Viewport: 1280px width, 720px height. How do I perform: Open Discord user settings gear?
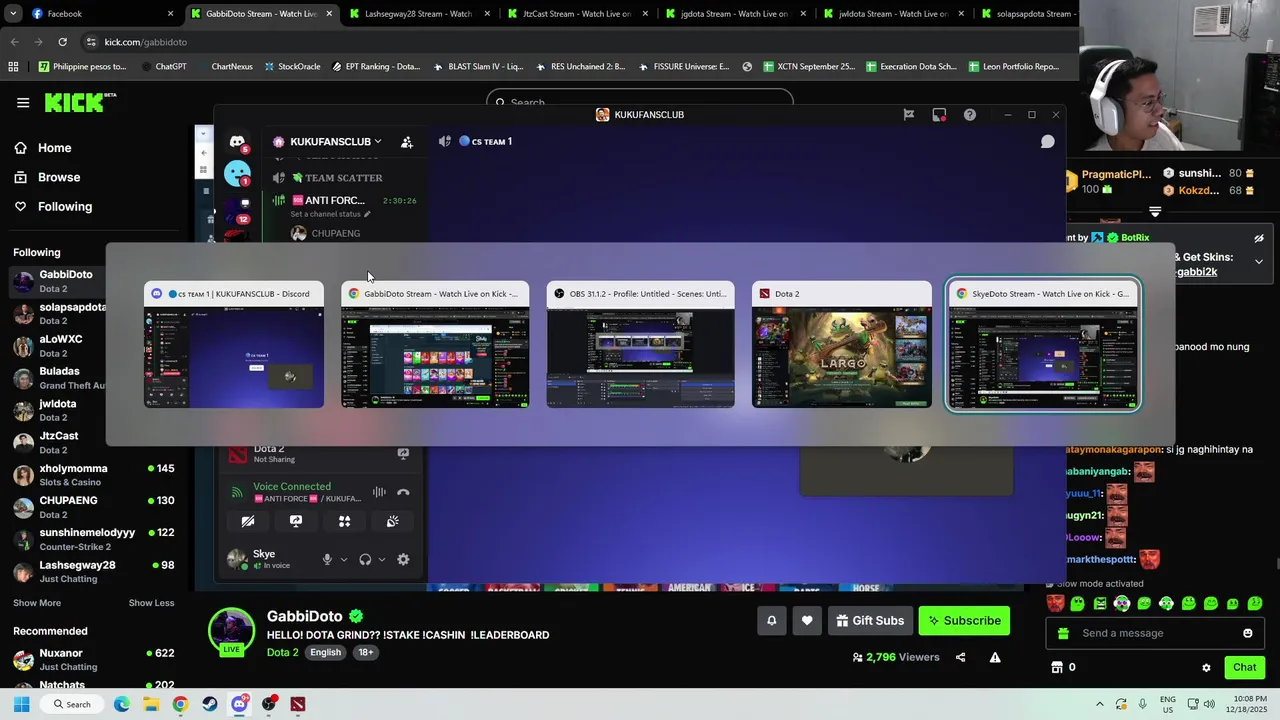pos(403,559)
